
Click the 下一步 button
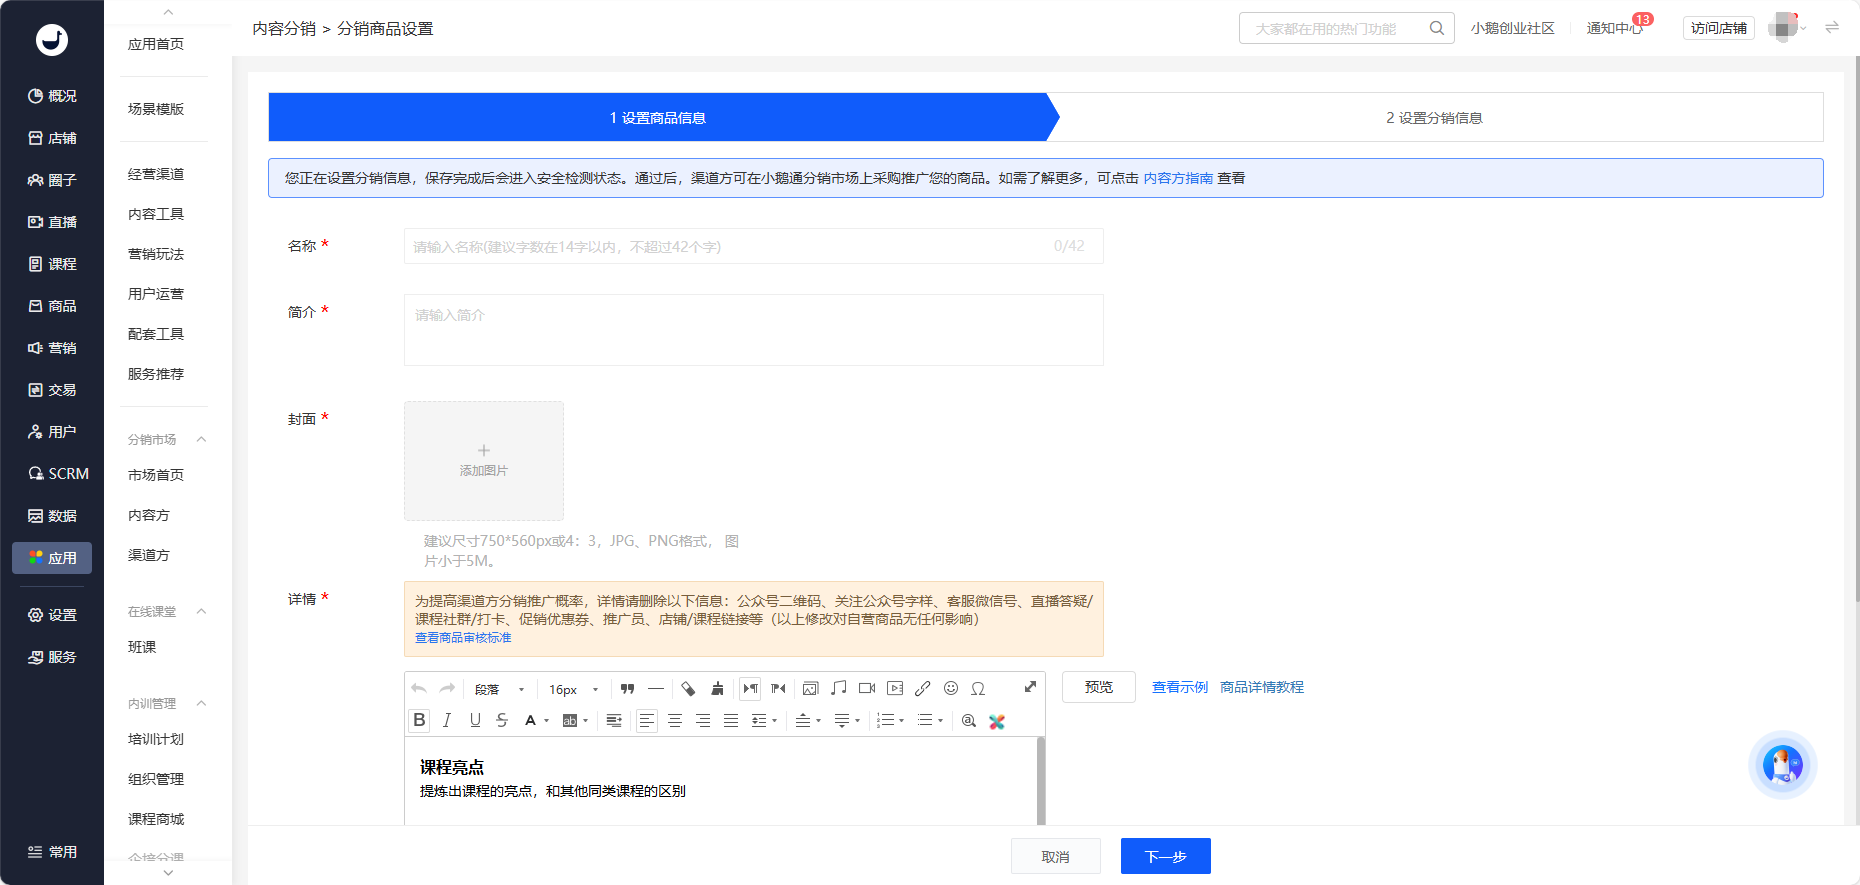1166,856
